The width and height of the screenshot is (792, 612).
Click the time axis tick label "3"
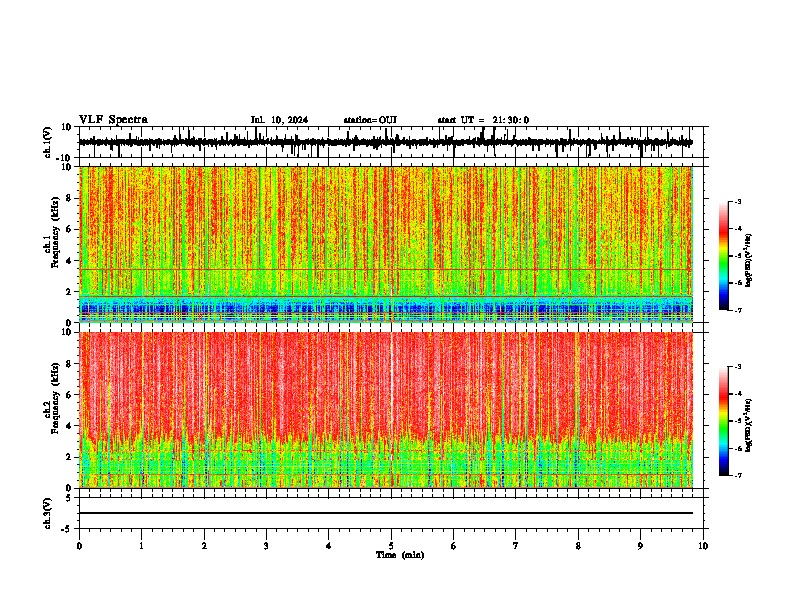coord(266,546)
